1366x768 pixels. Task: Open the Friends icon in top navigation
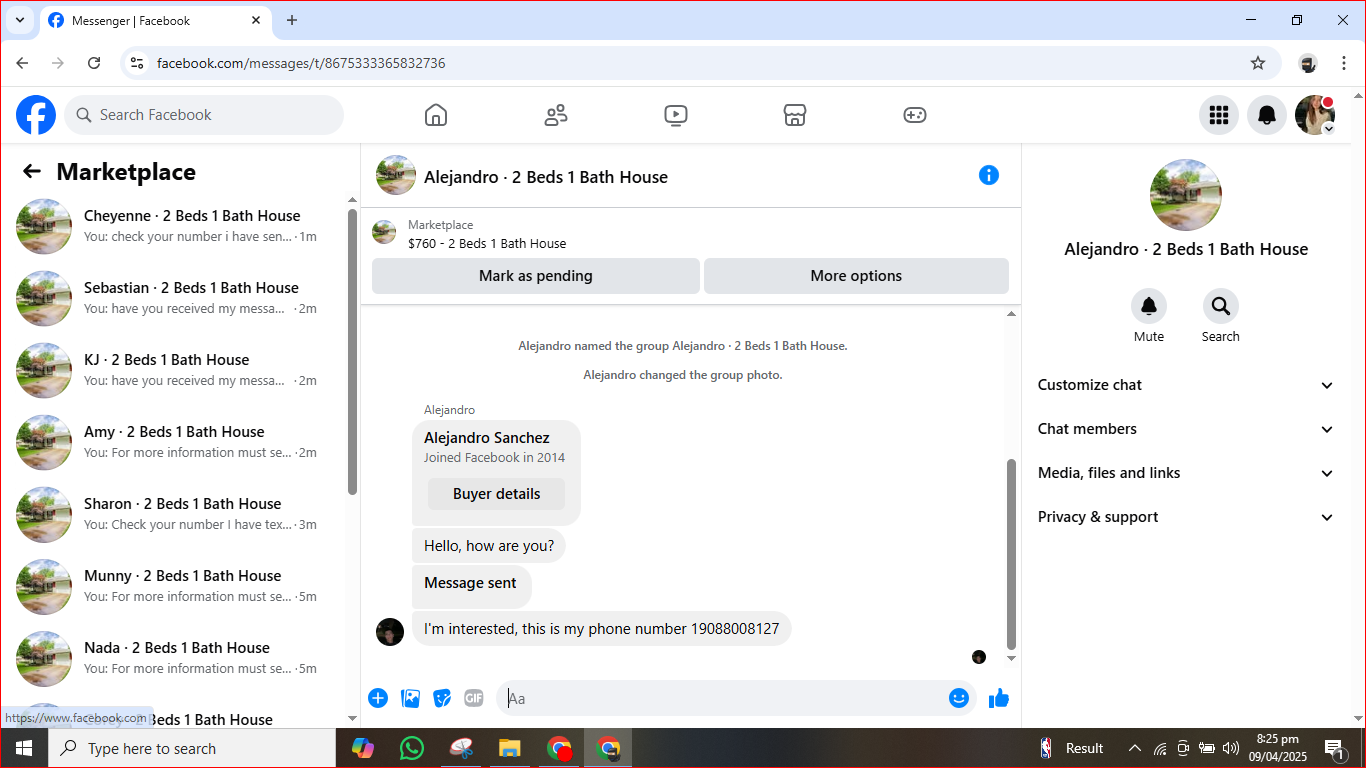point(556,115)
